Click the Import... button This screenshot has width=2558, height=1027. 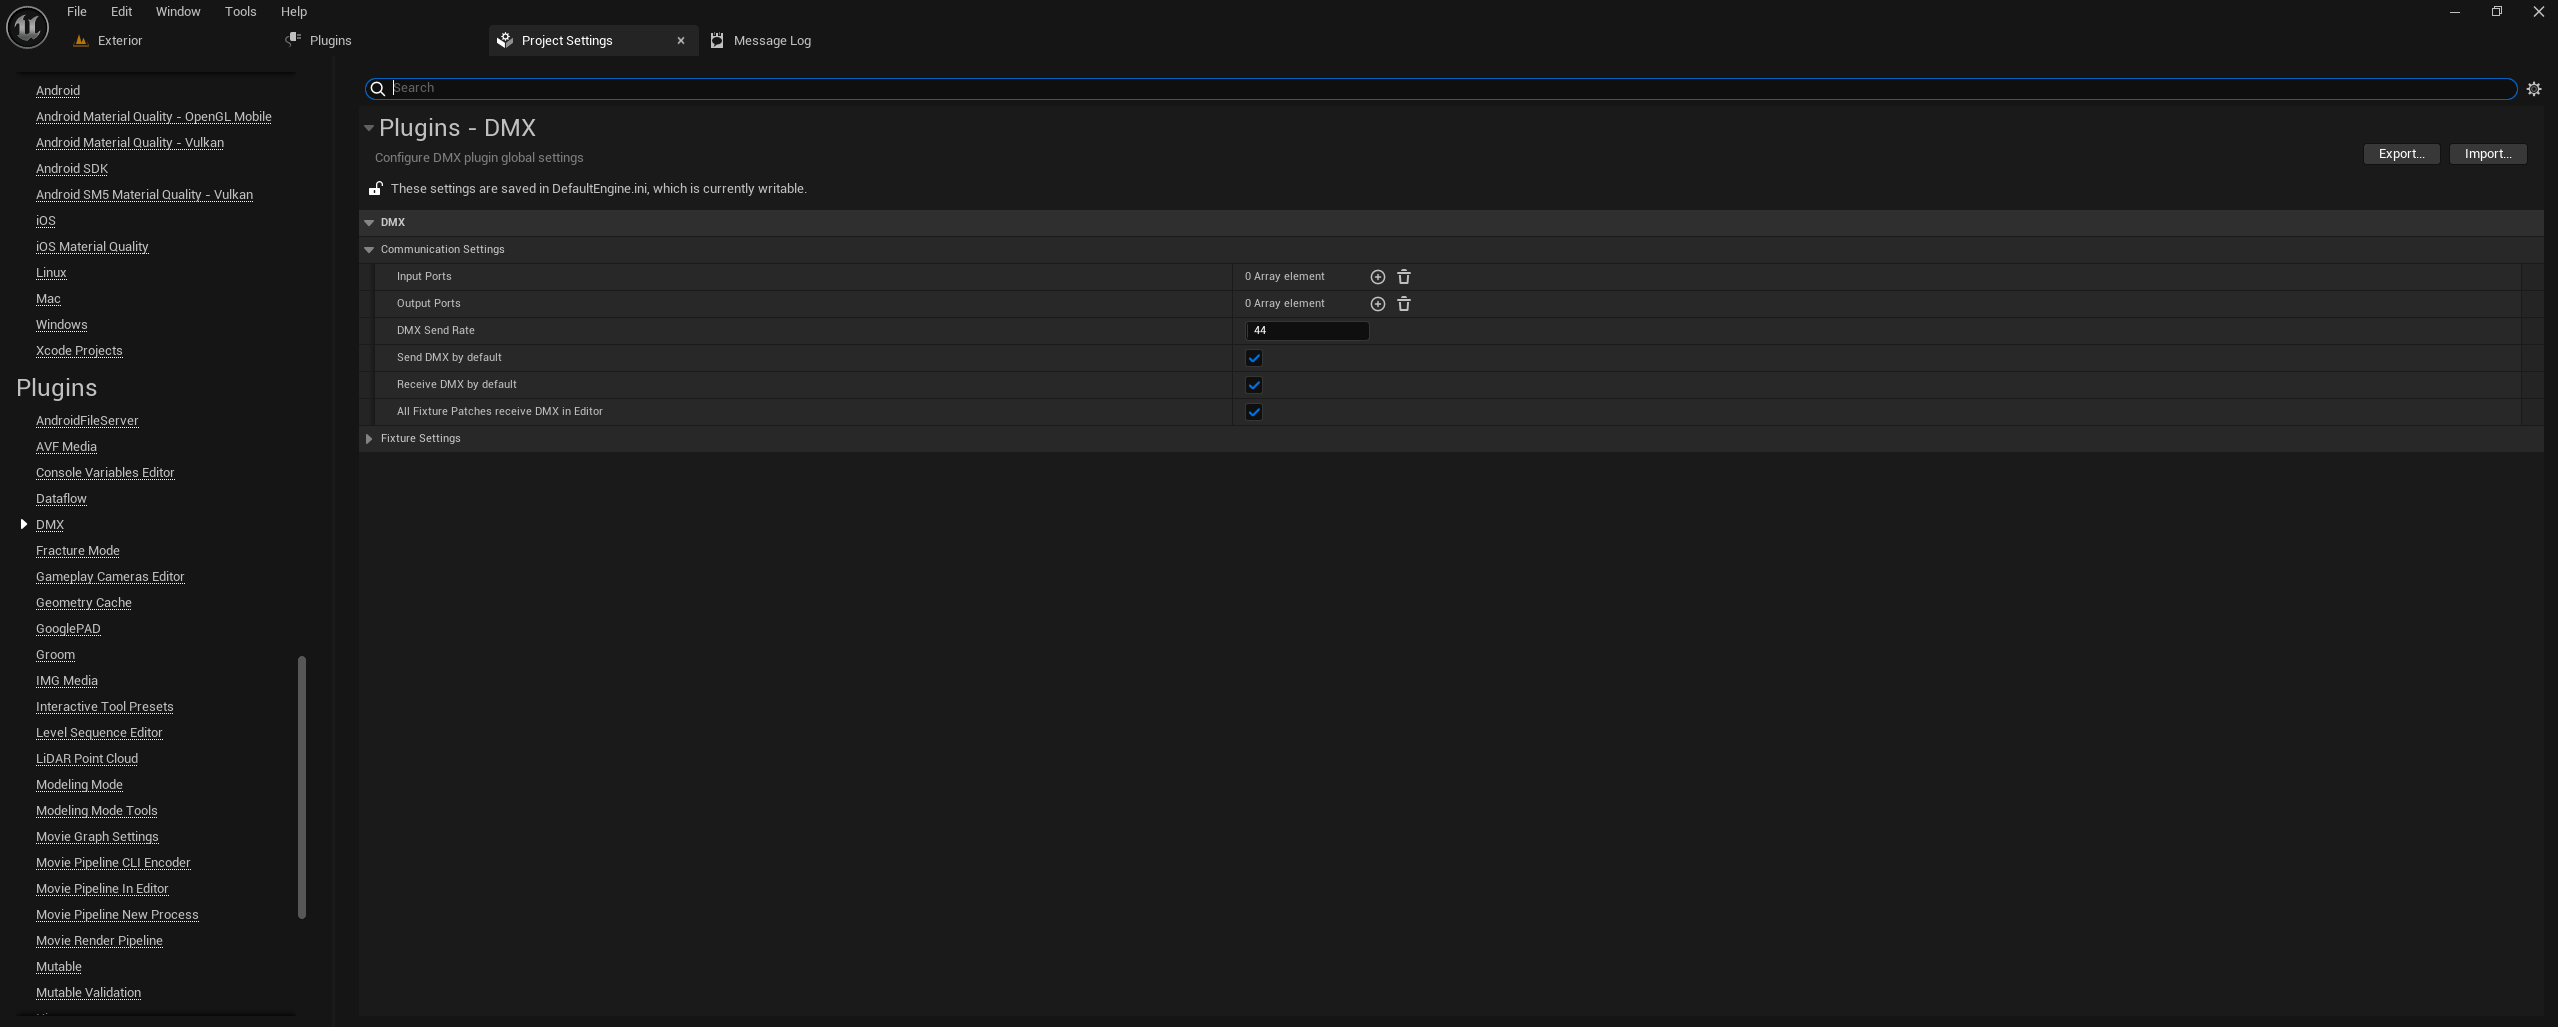[2488, 154]
